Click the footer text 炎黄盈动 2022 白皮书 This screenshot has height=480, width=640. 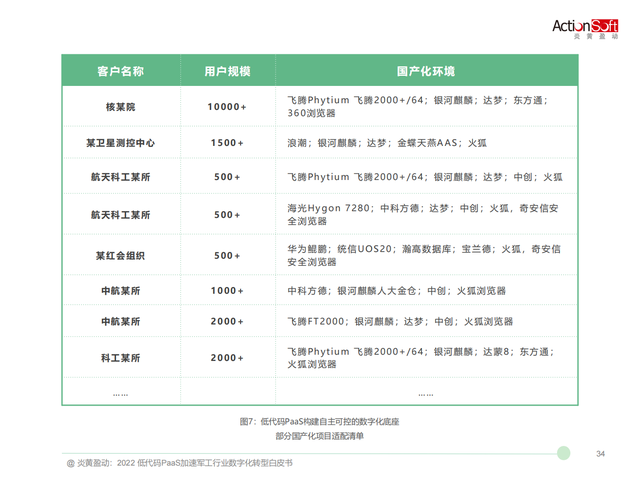tap(180, 463)
